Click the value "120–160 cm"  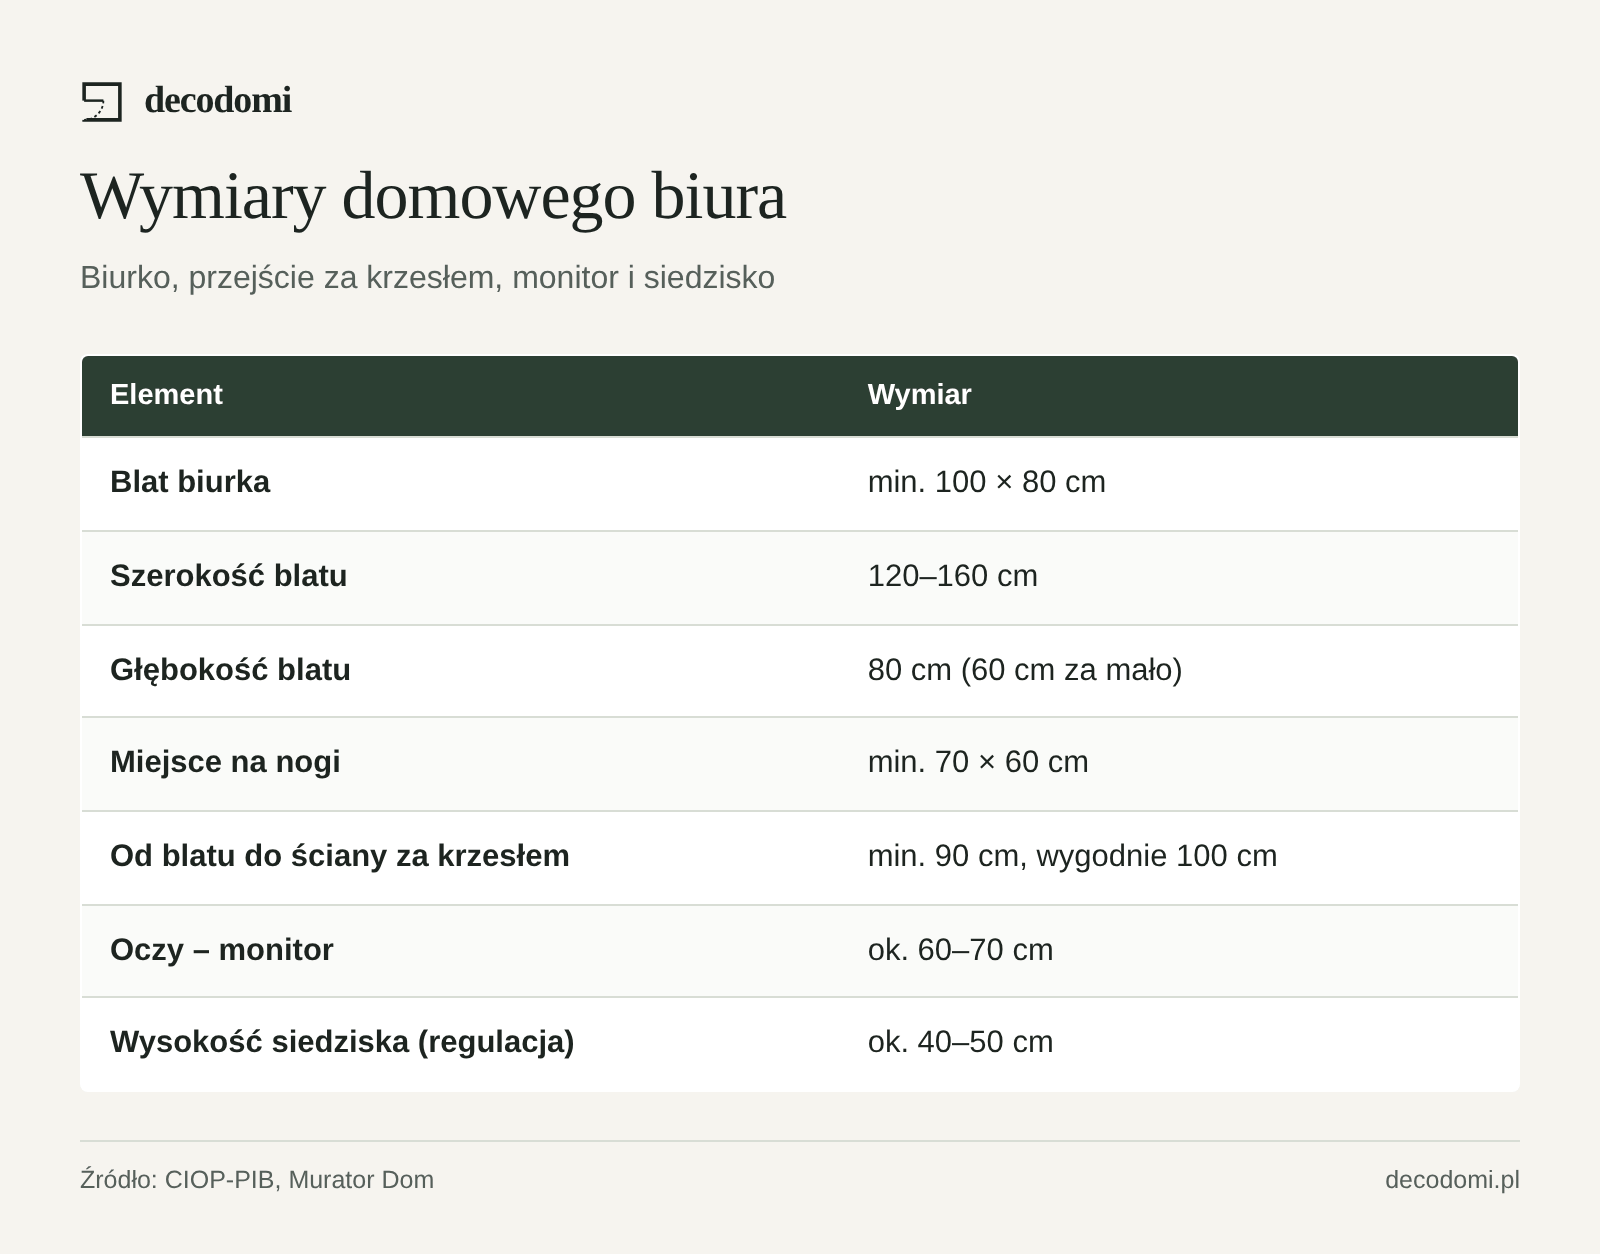pos(952,576)
